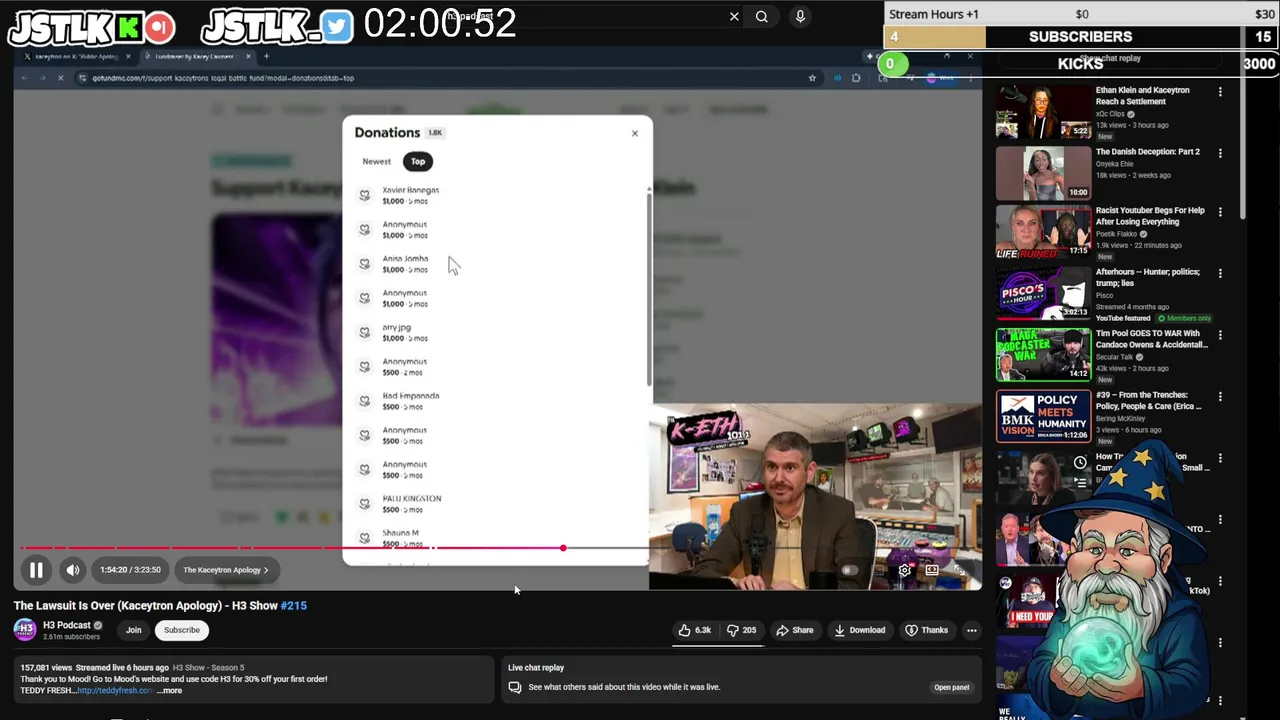Open options menu for Ethan Klein settlement video
The height and width of the screenshot is (720, 1280).
tap(1220, 92)
